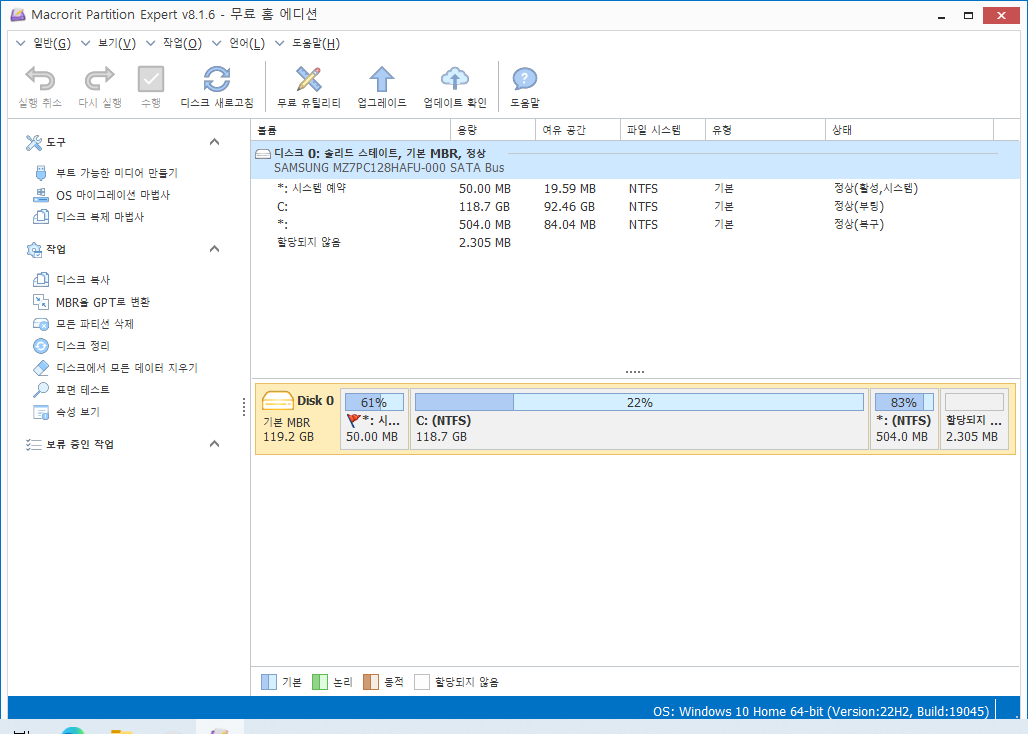Choose 디스크에서 모든 데이터 지우기
The height and width of the screenshot is (734, 1028).
click(x=127, y=368)
